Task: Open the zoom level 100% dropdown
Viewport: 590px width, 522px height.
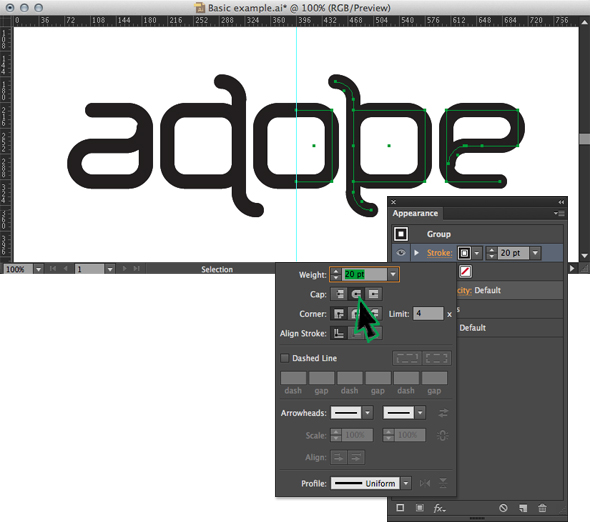Action: coord(38,269)
